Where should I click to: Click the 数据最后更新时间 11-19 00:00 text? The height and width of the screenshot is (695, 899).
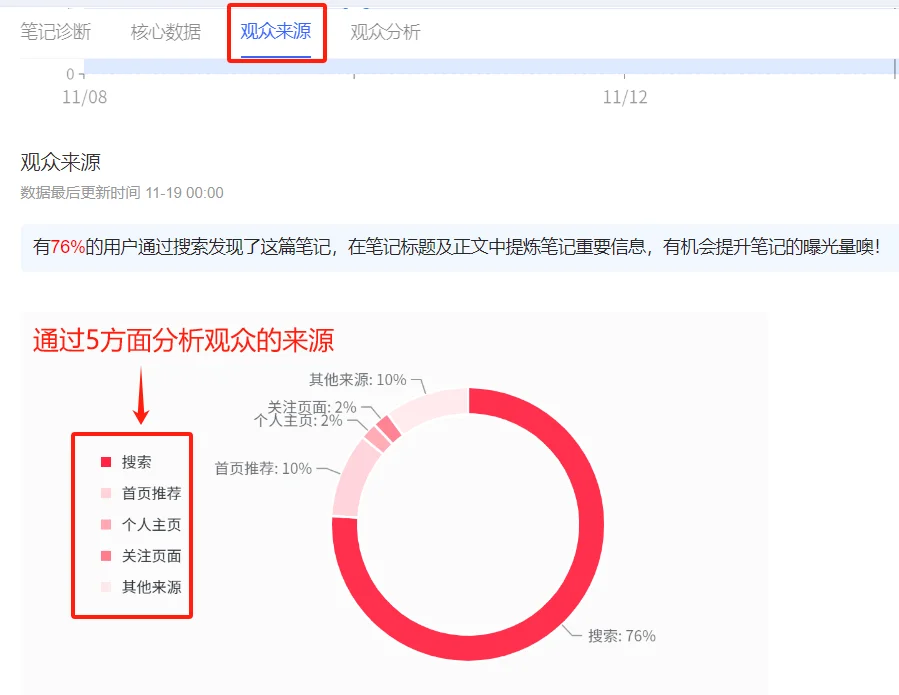coord(122,193)
